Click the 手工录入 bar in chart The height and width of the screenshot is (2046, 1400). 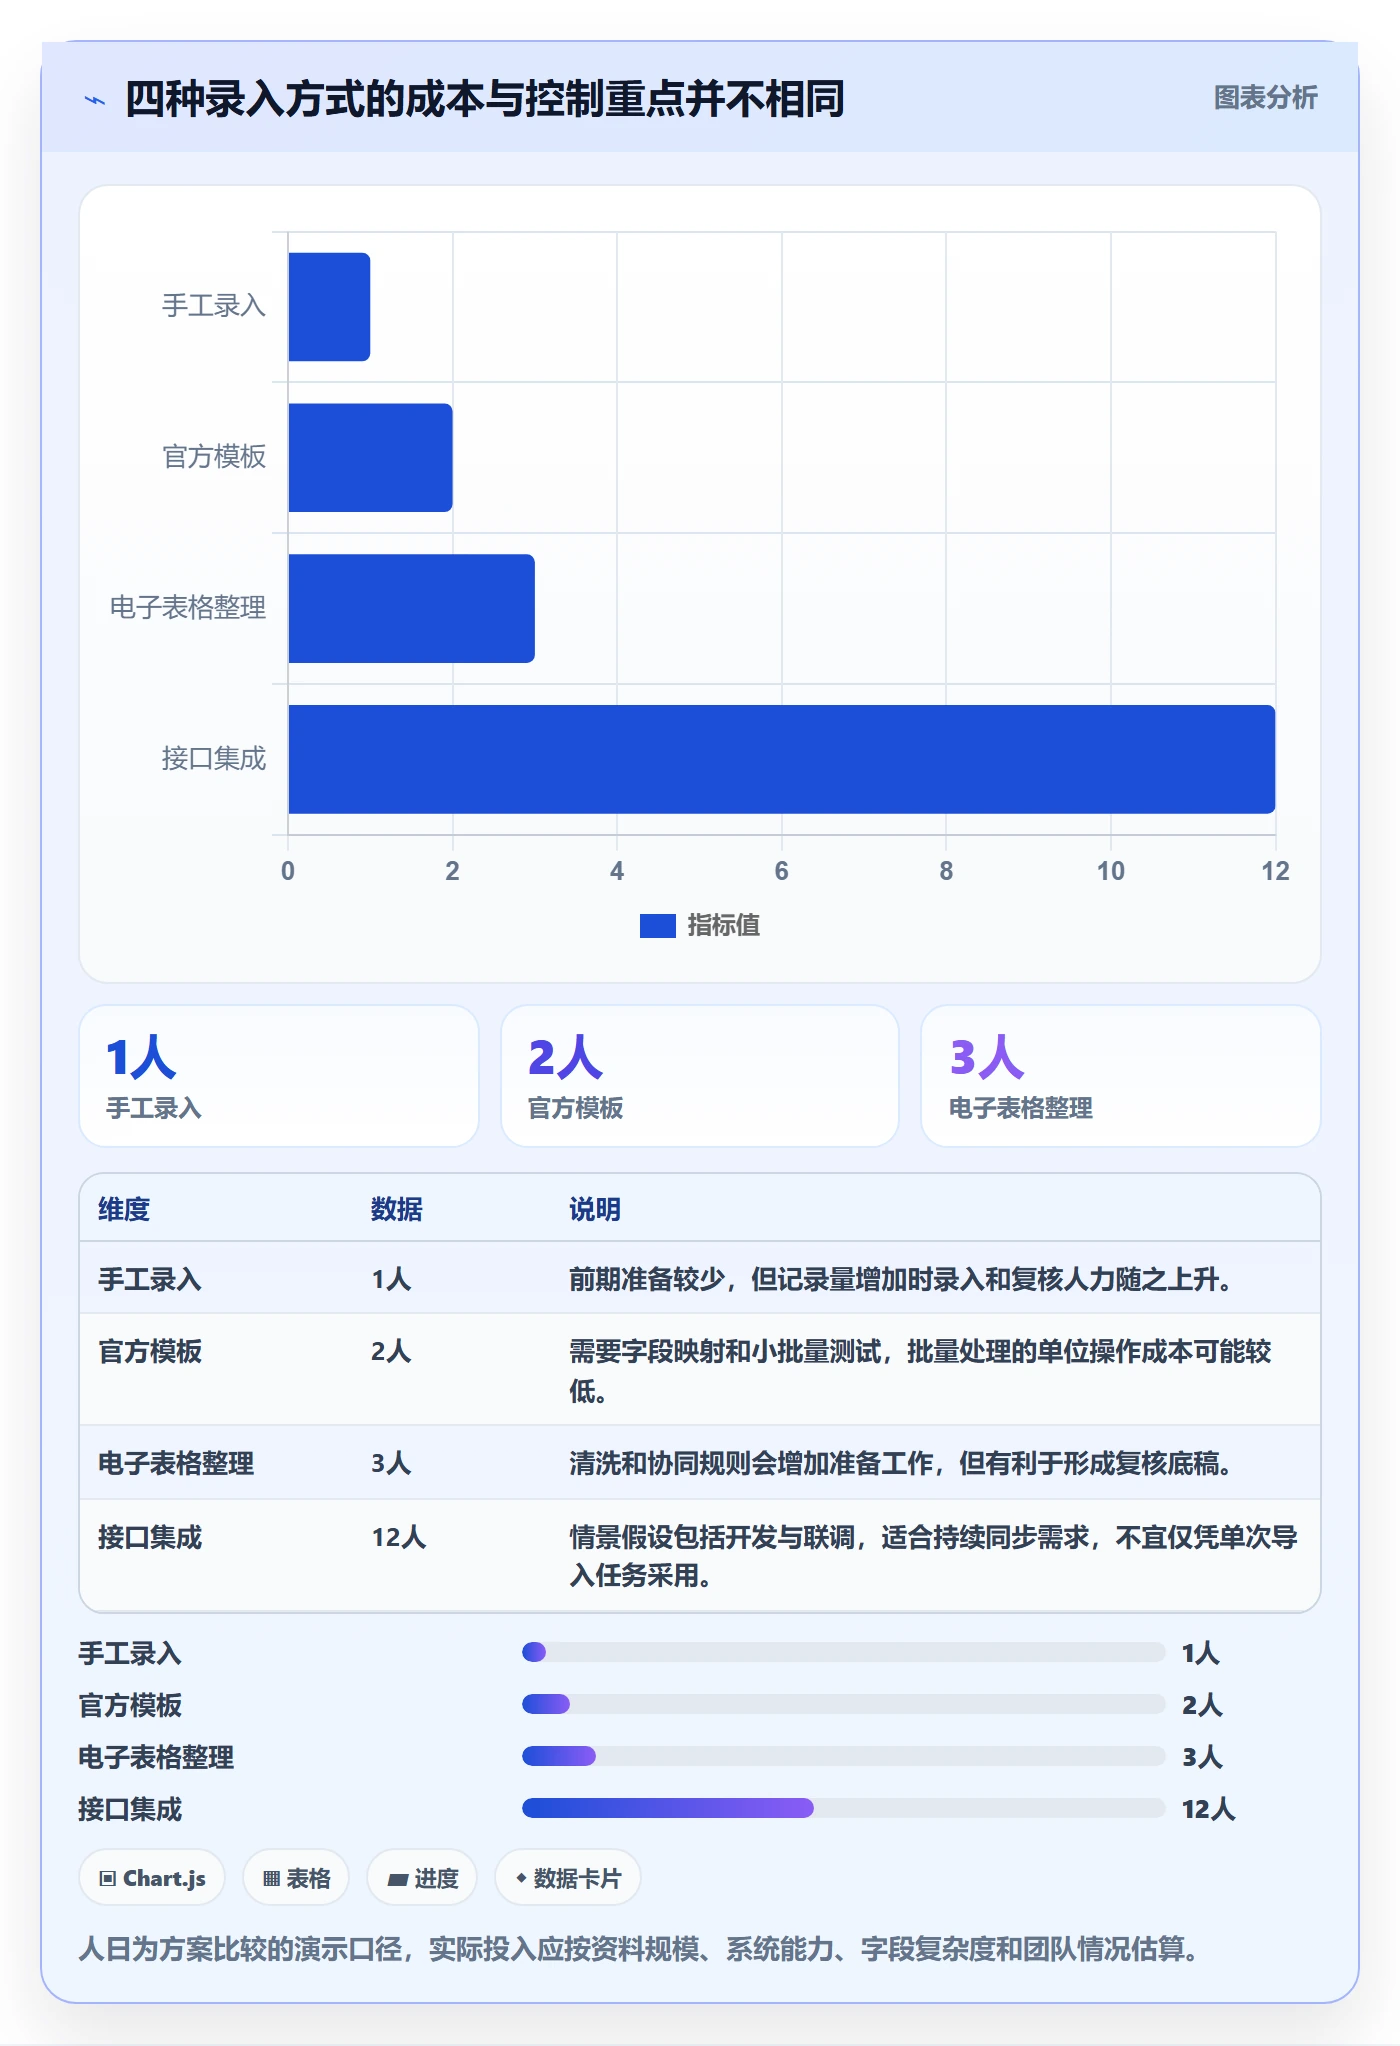pyautogui.click(x=329, y=307)
